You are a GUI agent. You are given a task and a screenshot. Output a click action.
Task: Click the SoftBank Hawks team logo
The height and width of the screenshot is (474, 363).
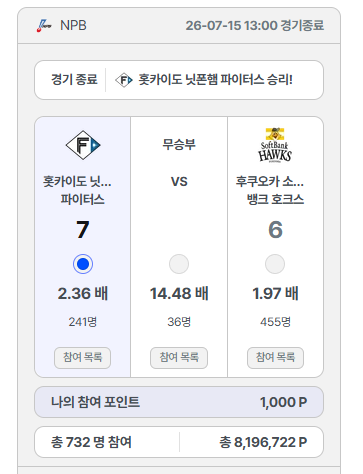click(x=275, y=145)
